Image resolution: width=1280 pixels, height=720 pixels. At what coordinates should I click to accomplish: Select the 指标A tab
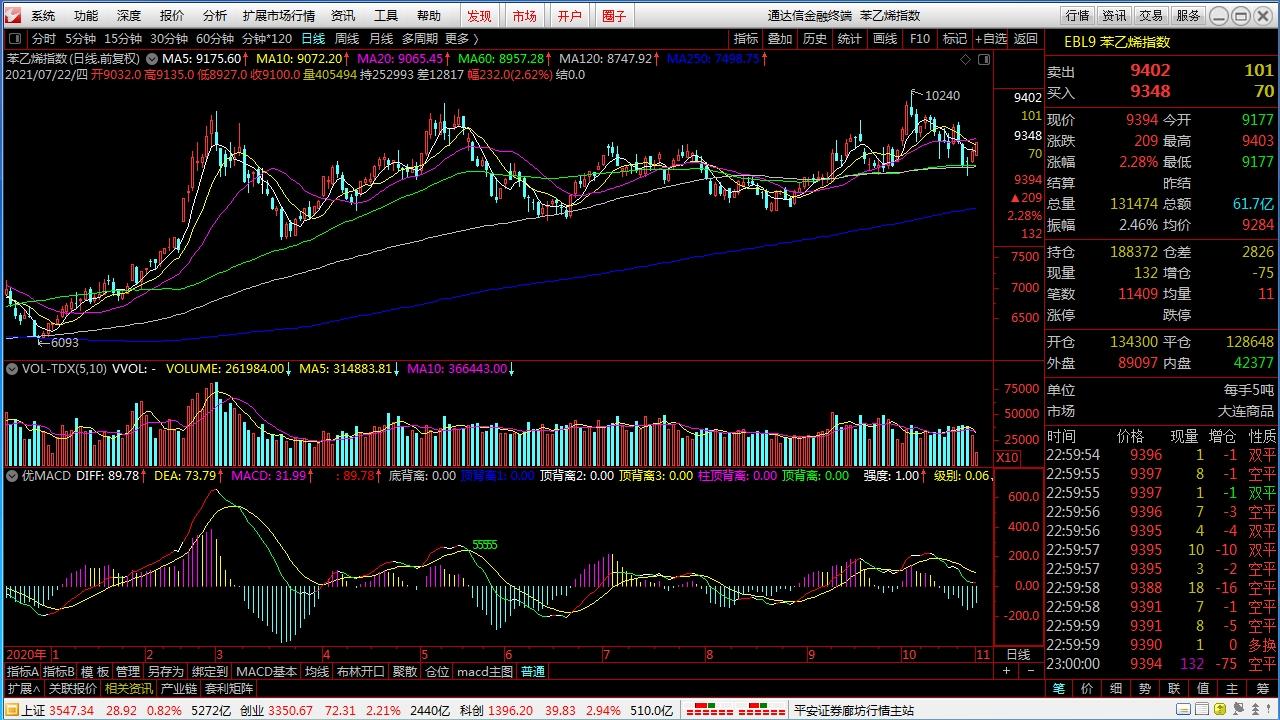click(x=22, y=672)
